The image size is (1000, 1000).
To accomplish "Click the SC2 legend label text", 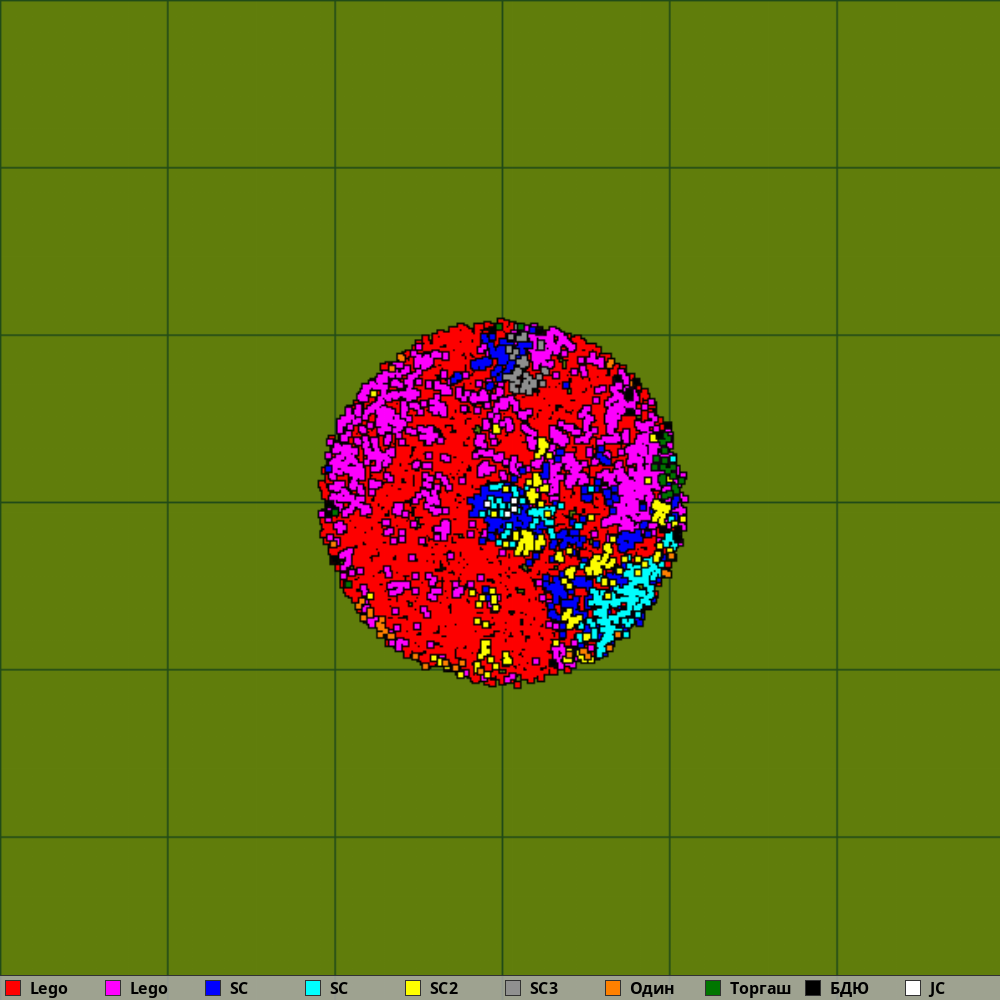I will pyautogui.click(x=444, y=988).
